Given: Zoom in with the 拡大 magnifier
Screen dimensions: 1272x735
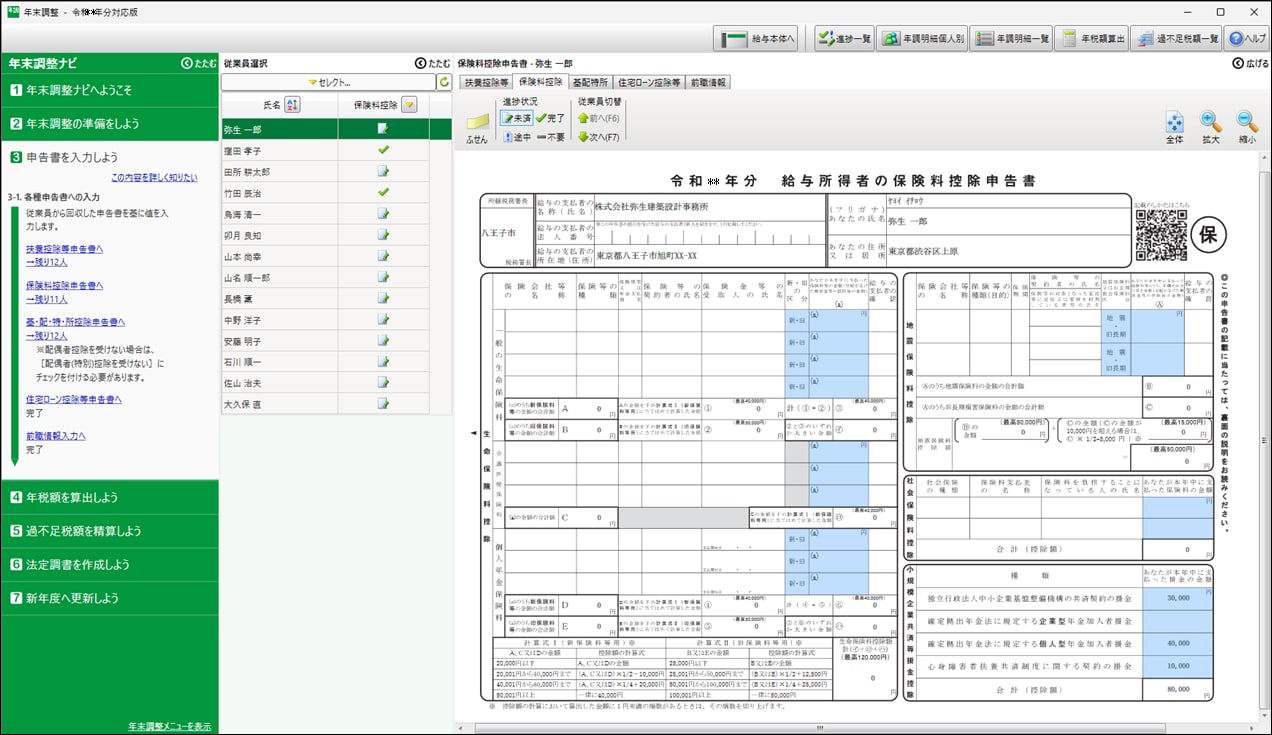Looking at the screenshot, I should coord(1210,126).
